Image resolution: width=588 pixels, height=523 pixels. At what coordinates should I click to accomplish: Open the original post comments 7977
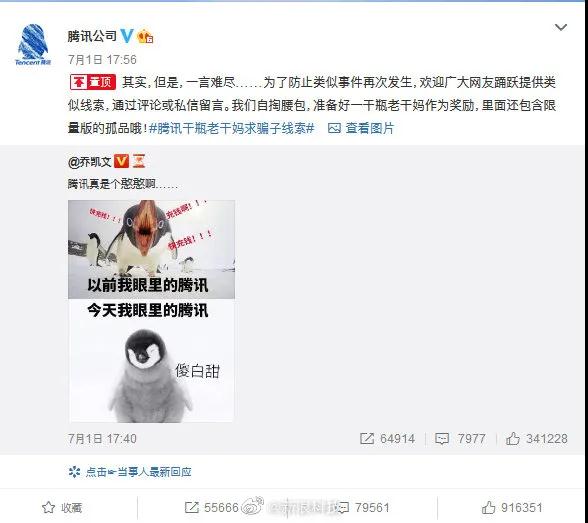460,438
